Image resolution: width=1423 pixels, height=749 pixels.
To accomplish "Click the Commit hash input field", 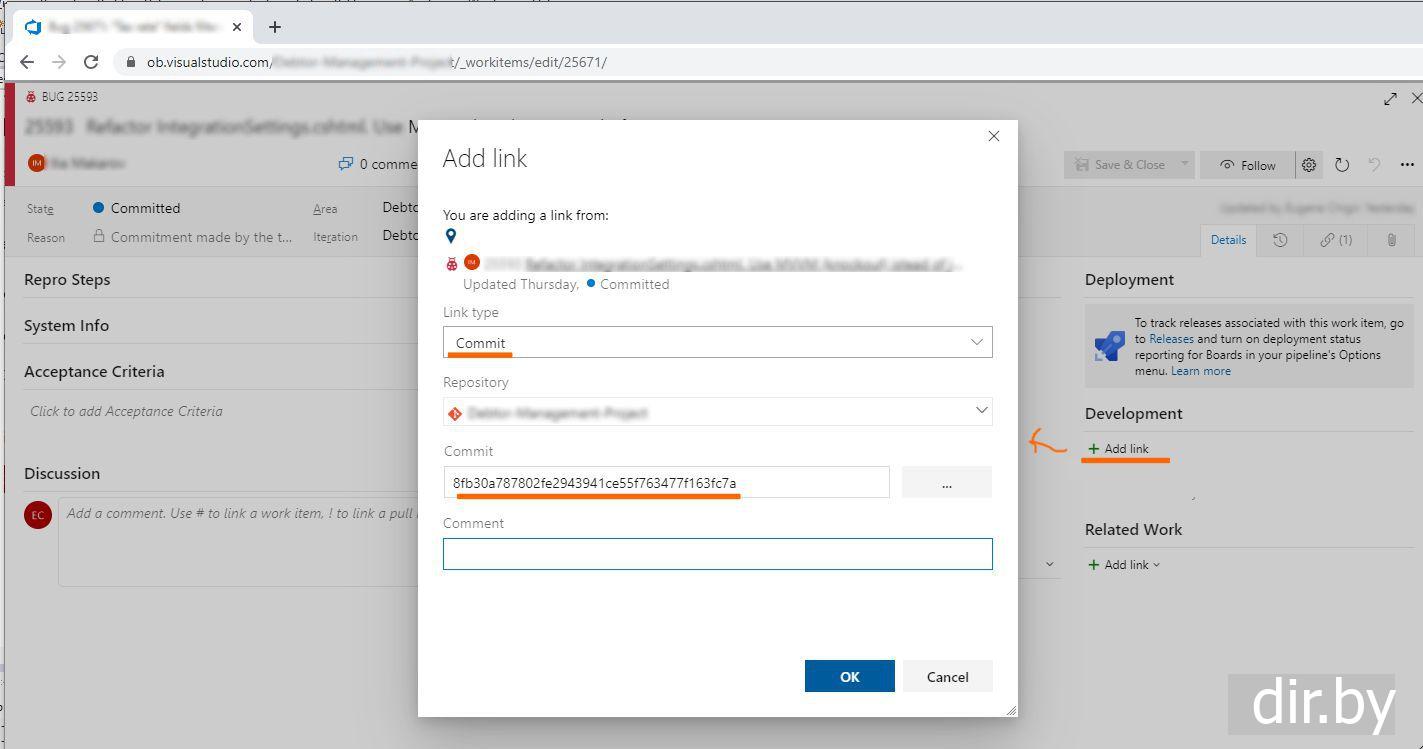I will (666, 483).
